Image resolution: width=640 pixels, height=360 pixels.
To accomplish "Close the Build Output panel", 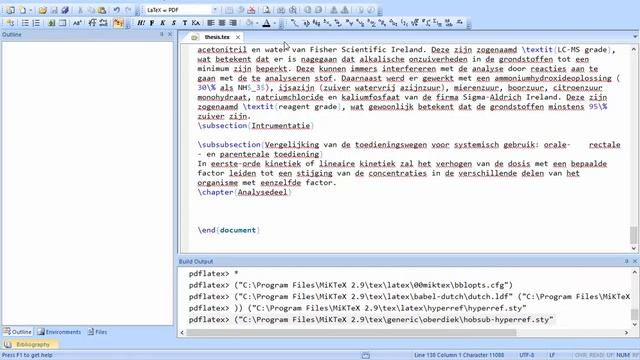I will [x=635, y=261].
